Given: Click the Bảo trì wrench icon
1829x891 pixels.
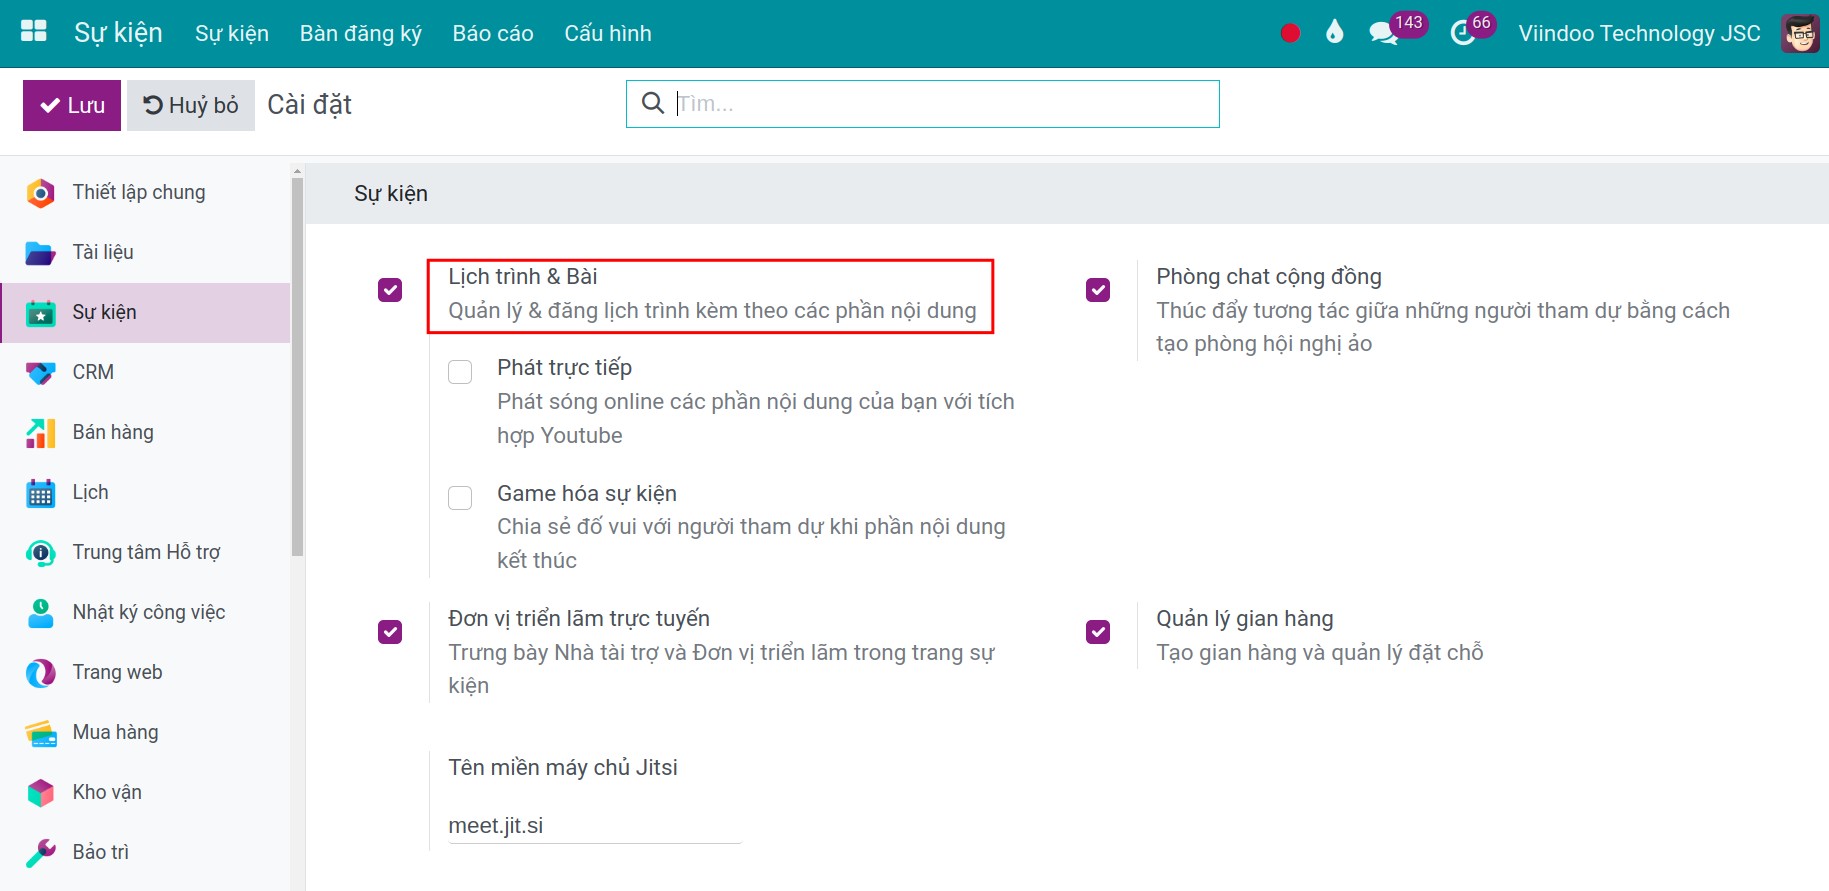Looking at the screenshot, I should [40, 853].
